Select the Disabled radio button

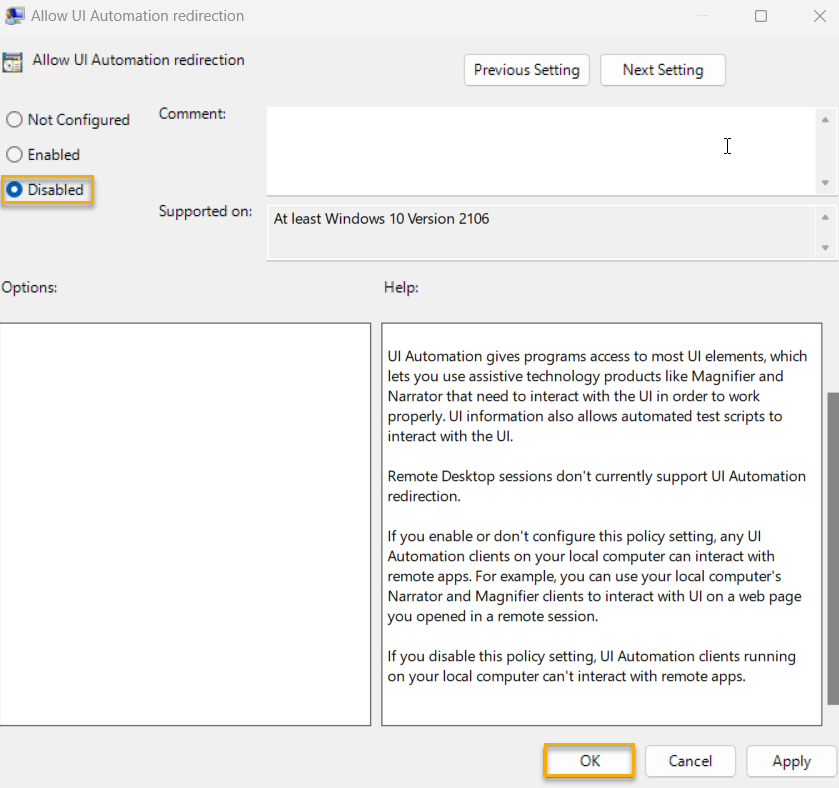tap(14, 189)
